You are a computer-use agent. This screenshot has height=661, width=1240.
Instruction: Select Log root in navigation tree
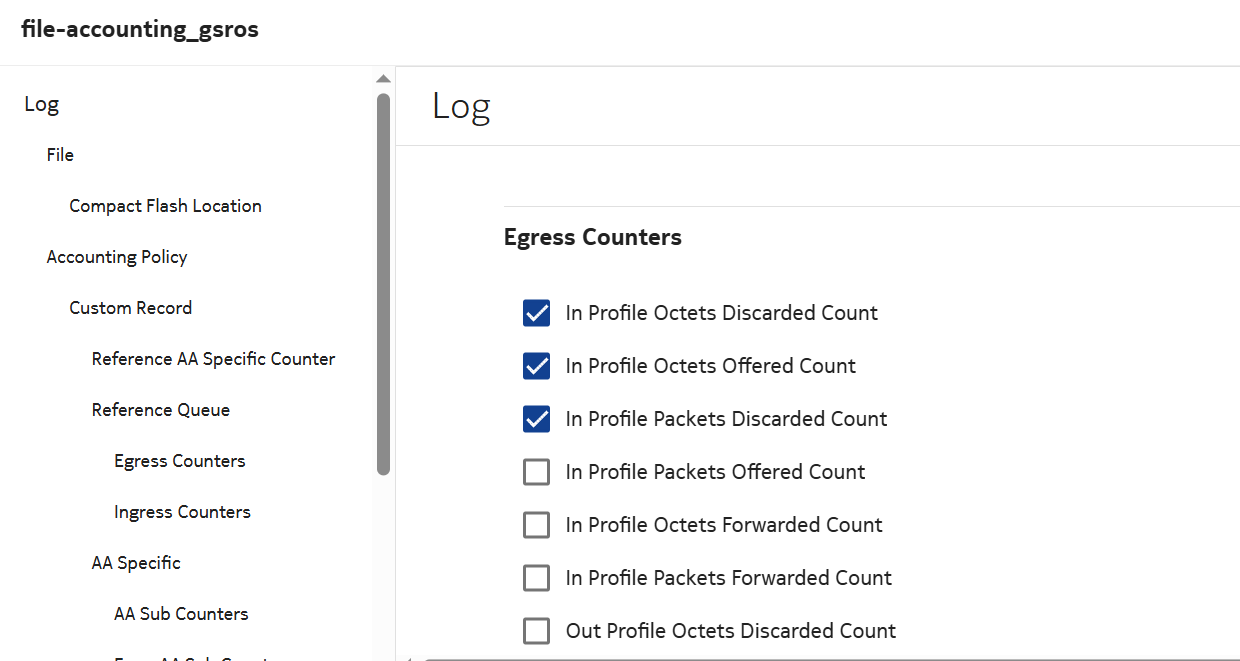(42, 104)
